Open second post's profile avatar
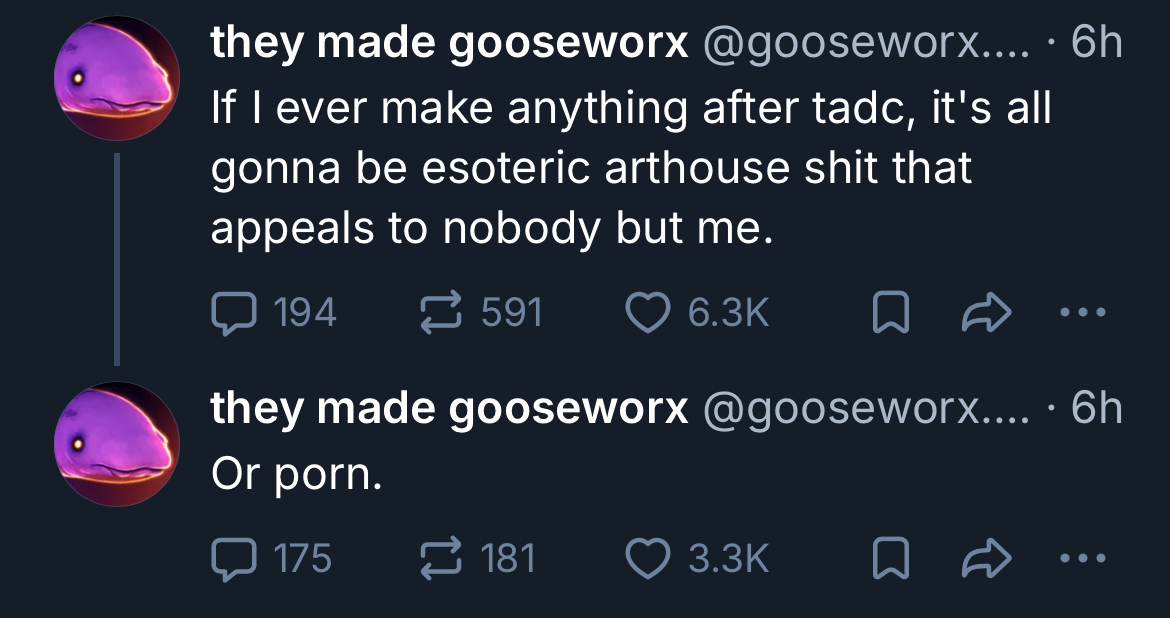The height and width of the screenshot is (618, 1170). [116, 443]
